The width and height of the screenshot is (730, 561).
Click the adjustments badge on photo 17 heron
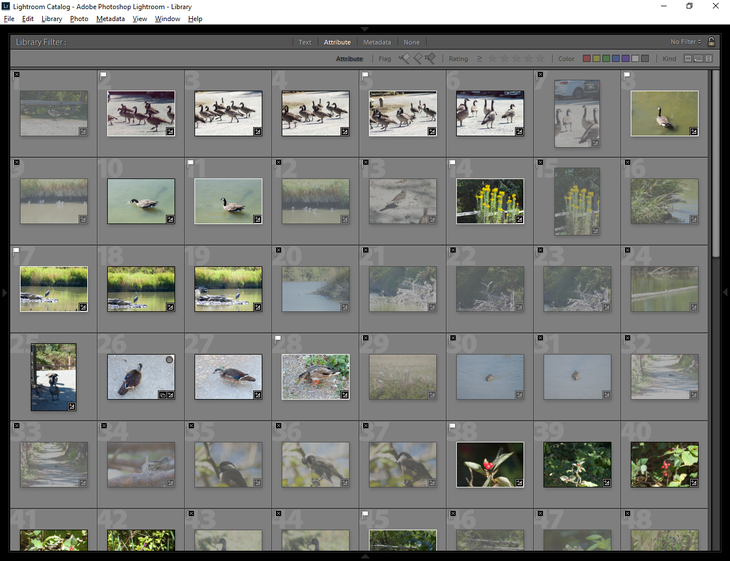point(83,307)
